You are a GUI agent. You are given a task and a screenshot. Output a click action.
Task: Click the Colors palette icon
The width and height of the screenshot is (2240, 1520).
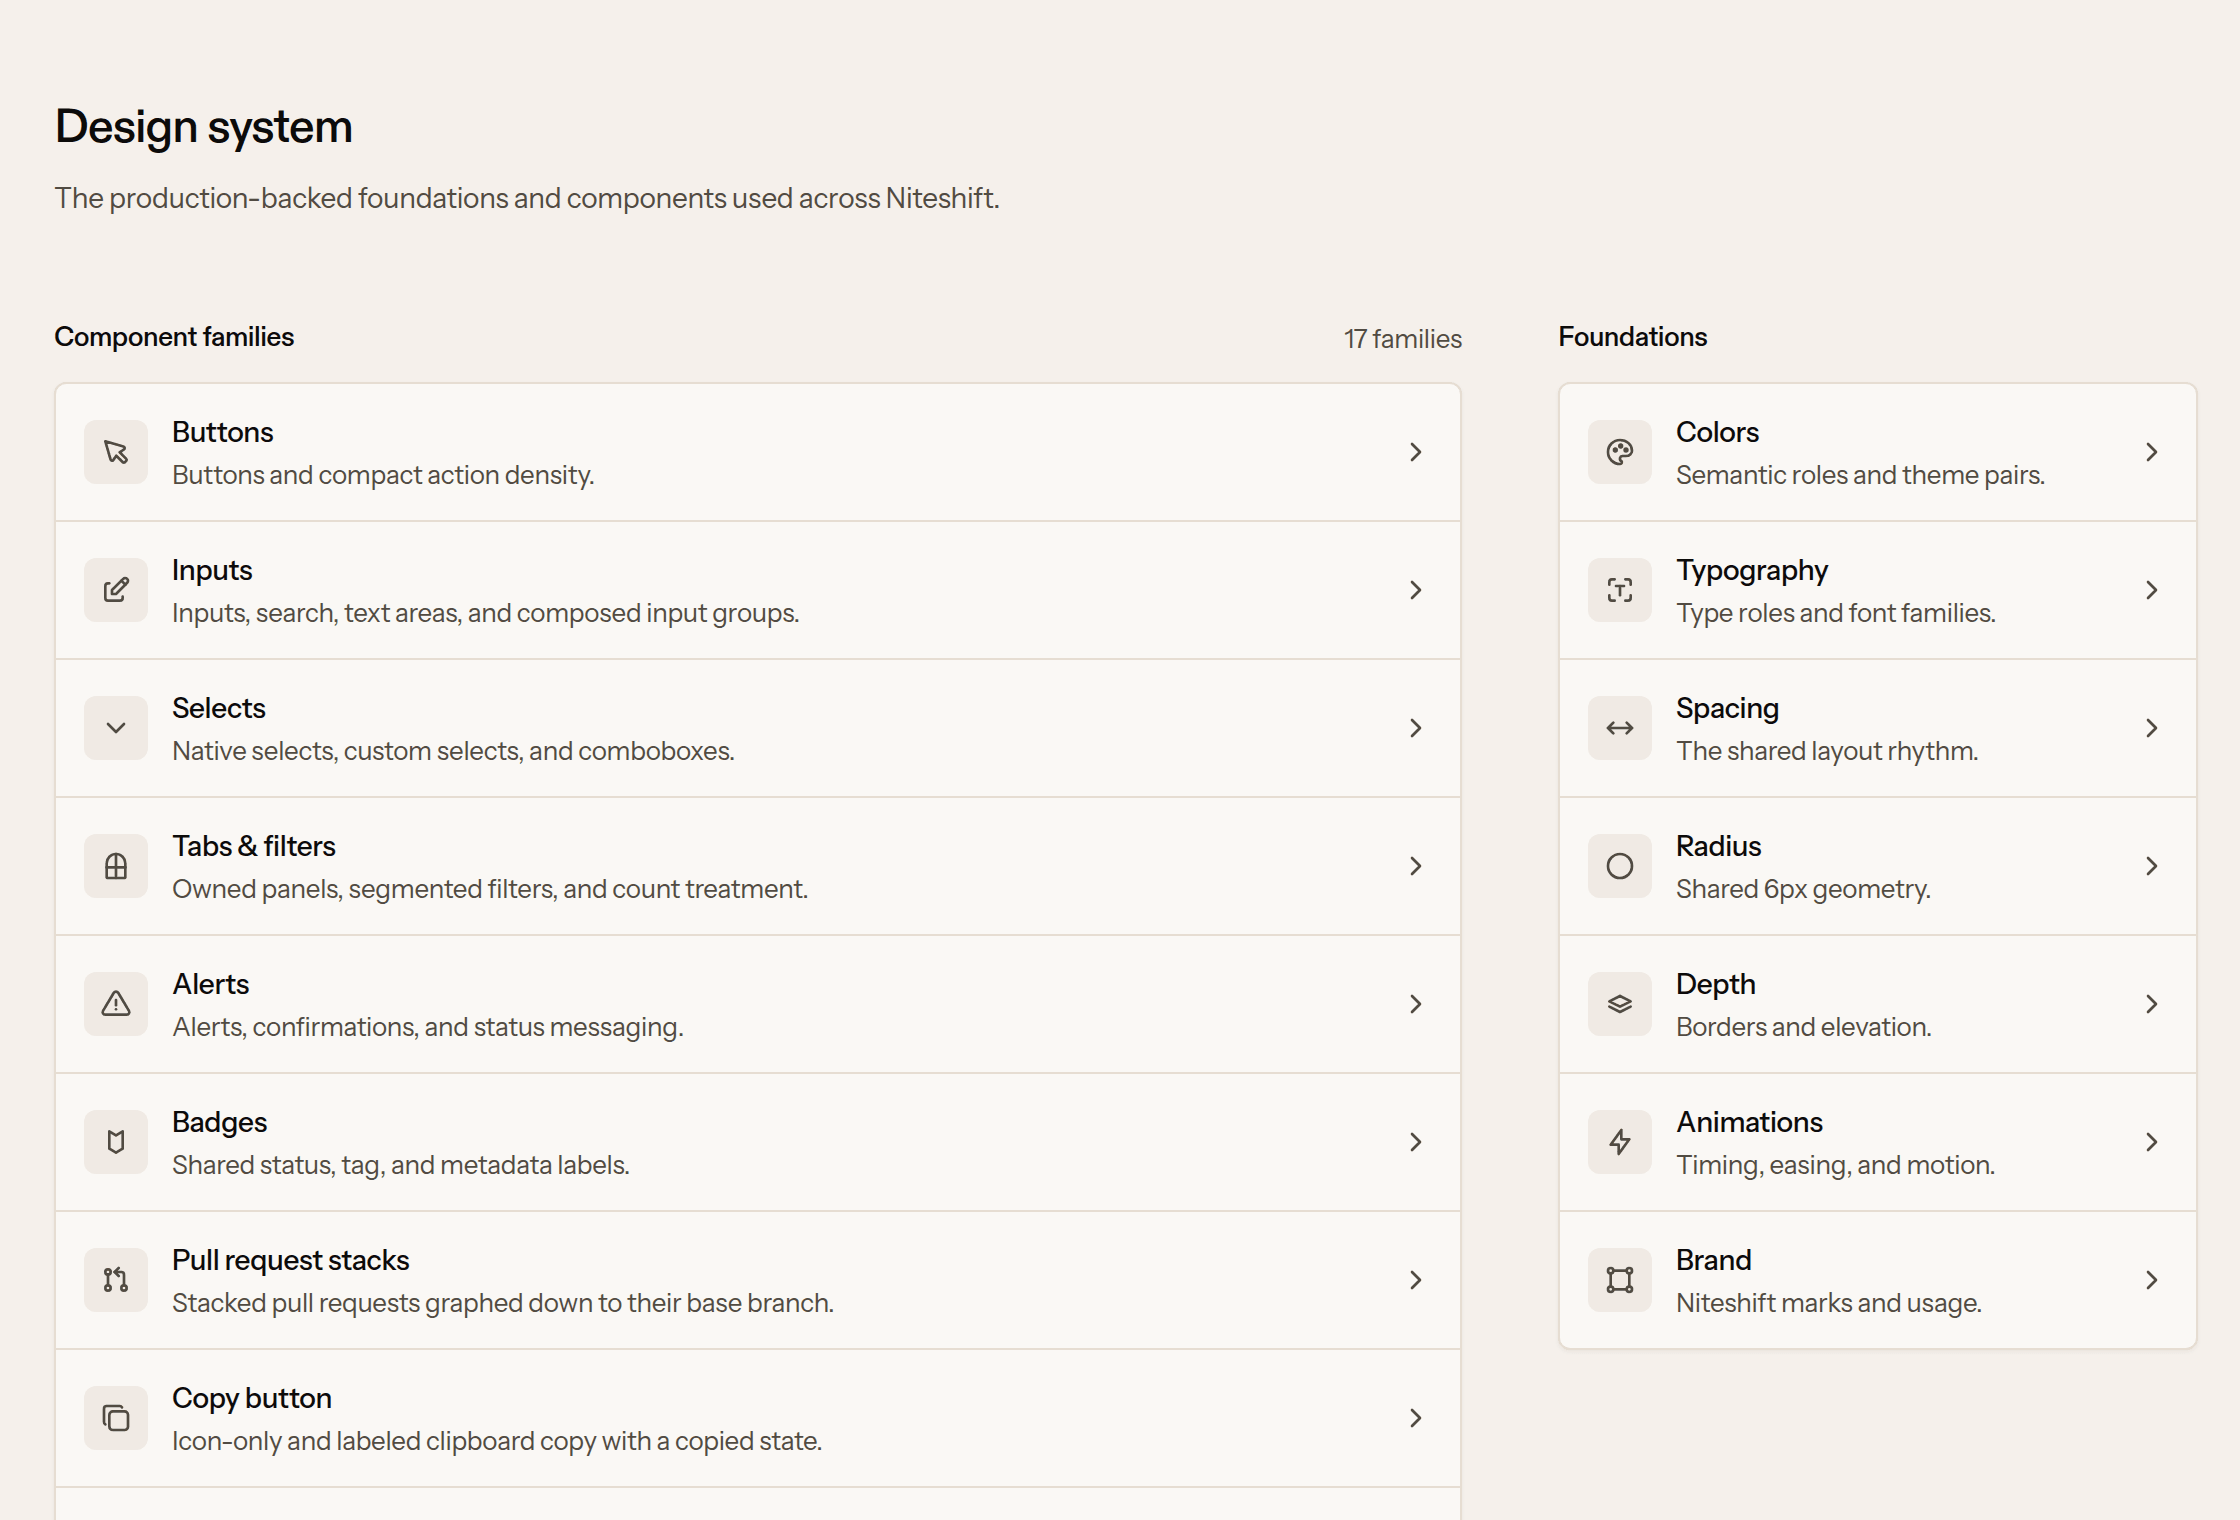click(x=1620, y=452)
